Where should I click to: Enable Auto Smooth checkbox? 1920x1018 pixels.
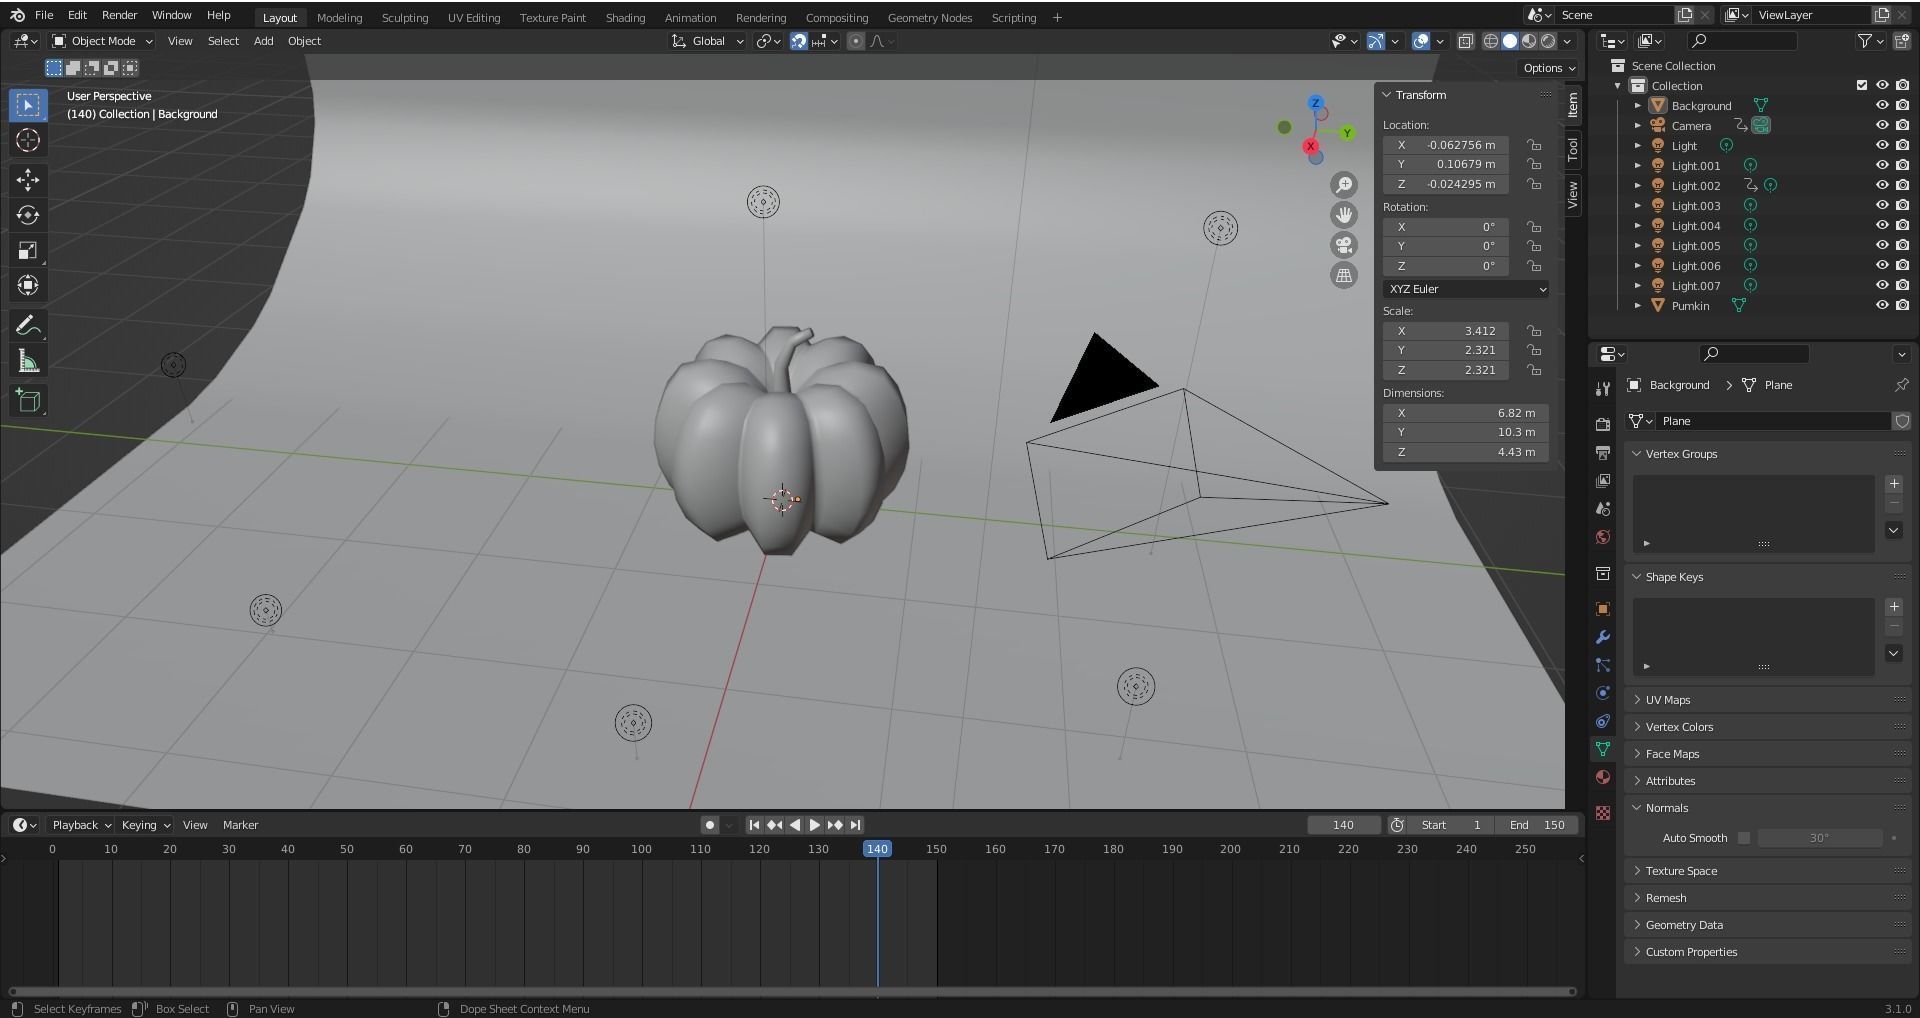tap(1744, 838)
